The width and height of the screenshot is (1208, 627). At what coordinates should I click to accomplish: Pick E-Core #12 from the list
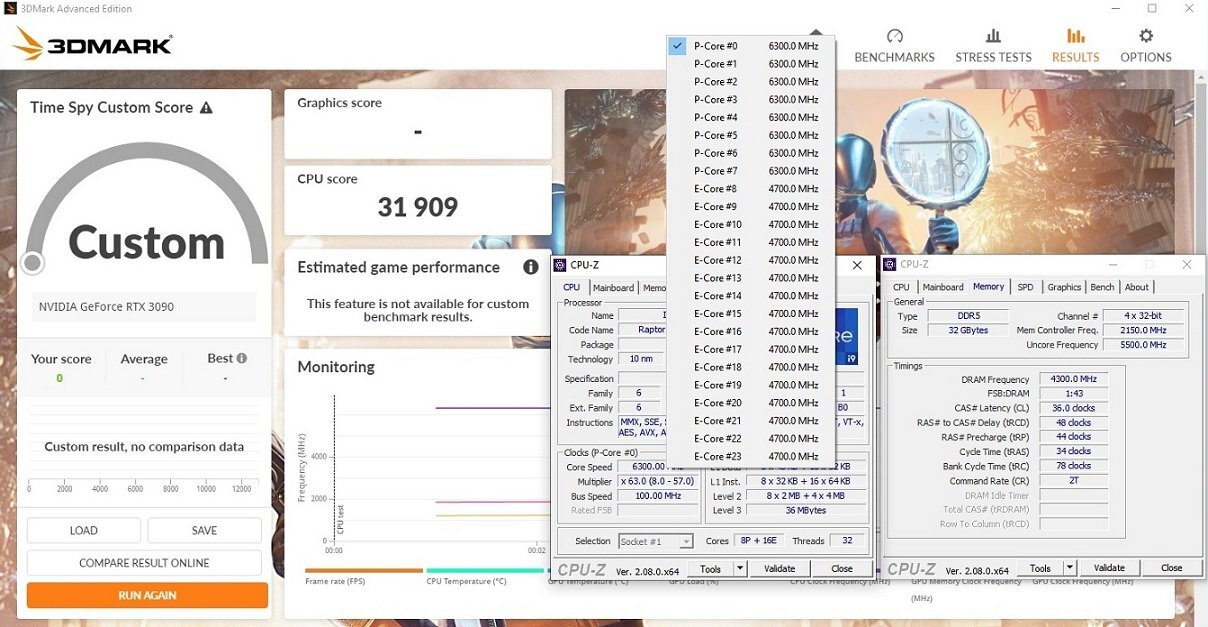pos(751,260)
